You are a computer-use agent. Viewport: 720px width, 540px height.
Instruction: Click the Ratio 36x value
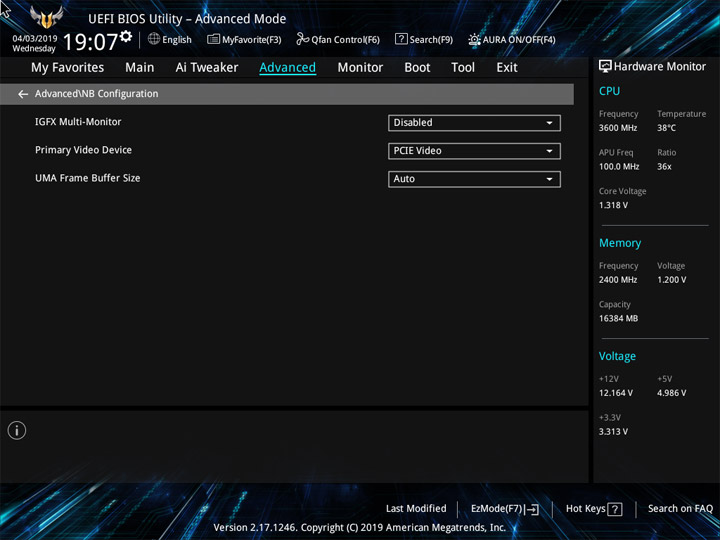coord(664,167)
